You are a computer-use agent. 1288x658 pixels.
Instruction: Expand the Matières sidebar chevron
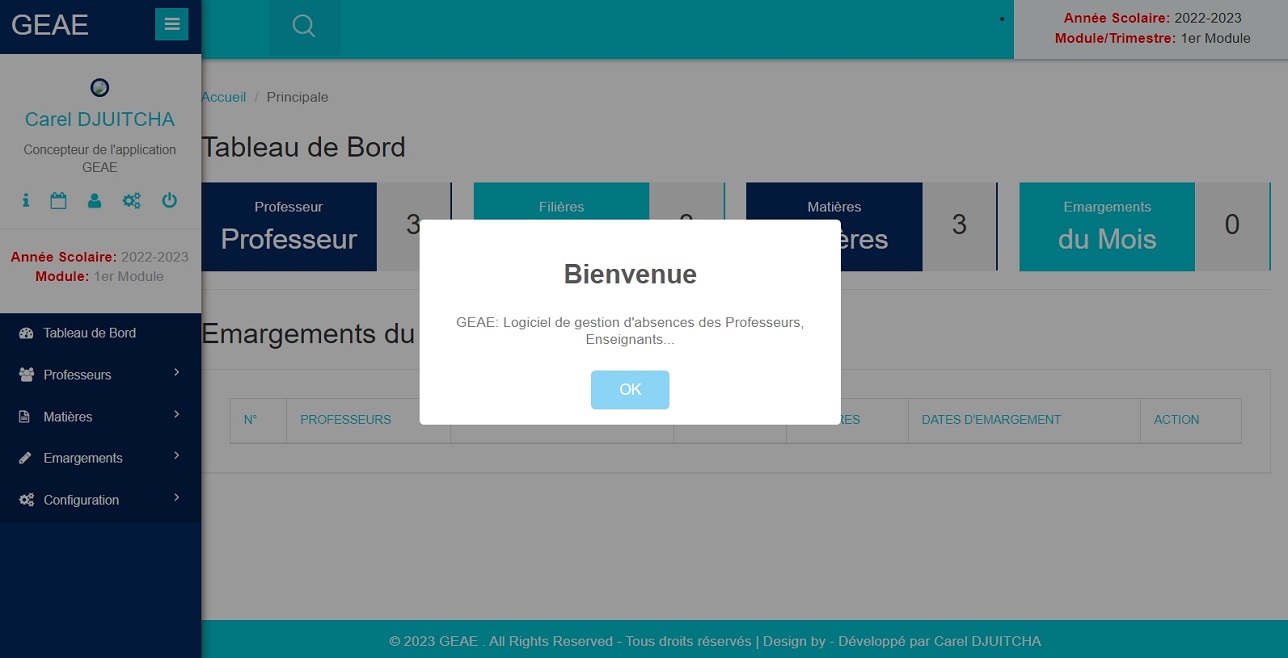pyautogui.click(x=176, y=415)
